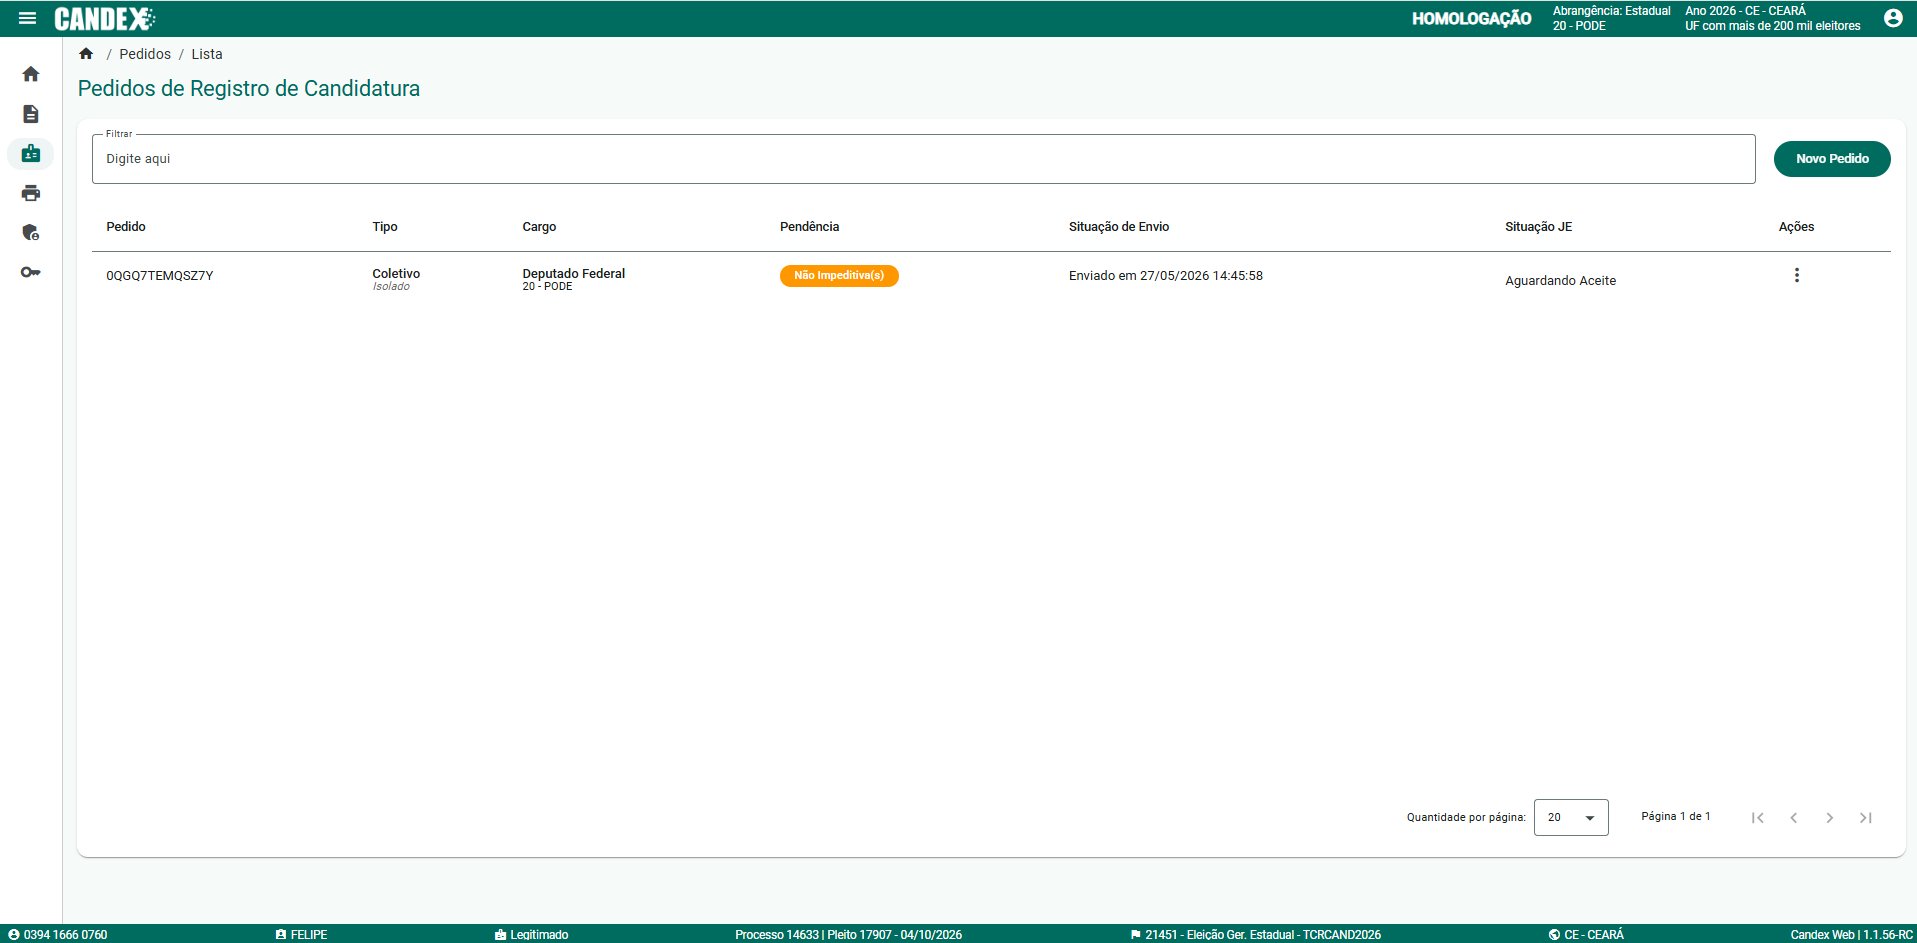Click Abrangência: Estadual header info

click(1611, 11)
